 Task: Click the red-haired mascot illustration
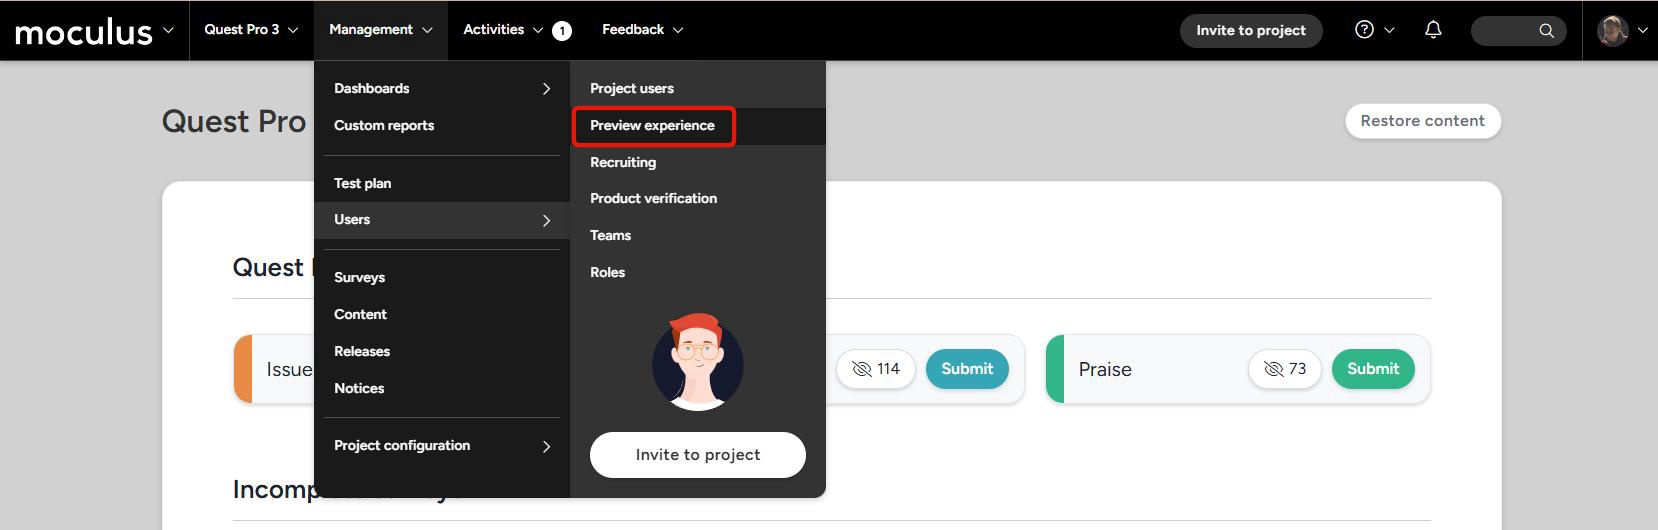pos(697,362)
